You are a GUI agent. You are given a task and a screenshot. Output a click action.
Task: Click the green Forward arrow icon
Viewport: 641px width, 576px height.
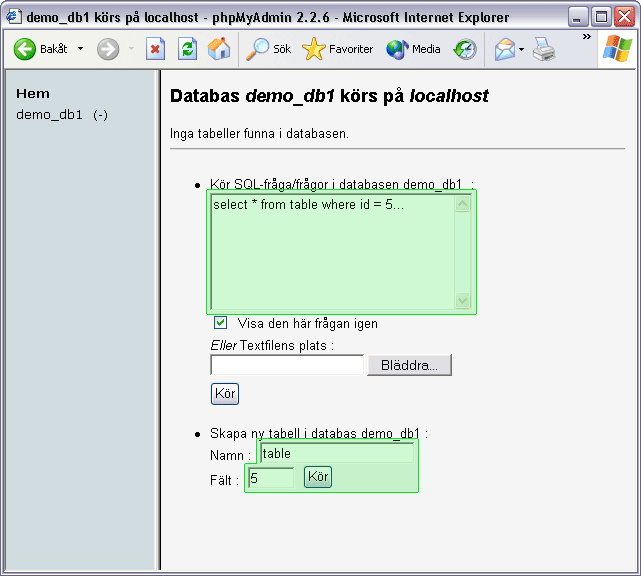pyautogui.click(x=108, y=49)
